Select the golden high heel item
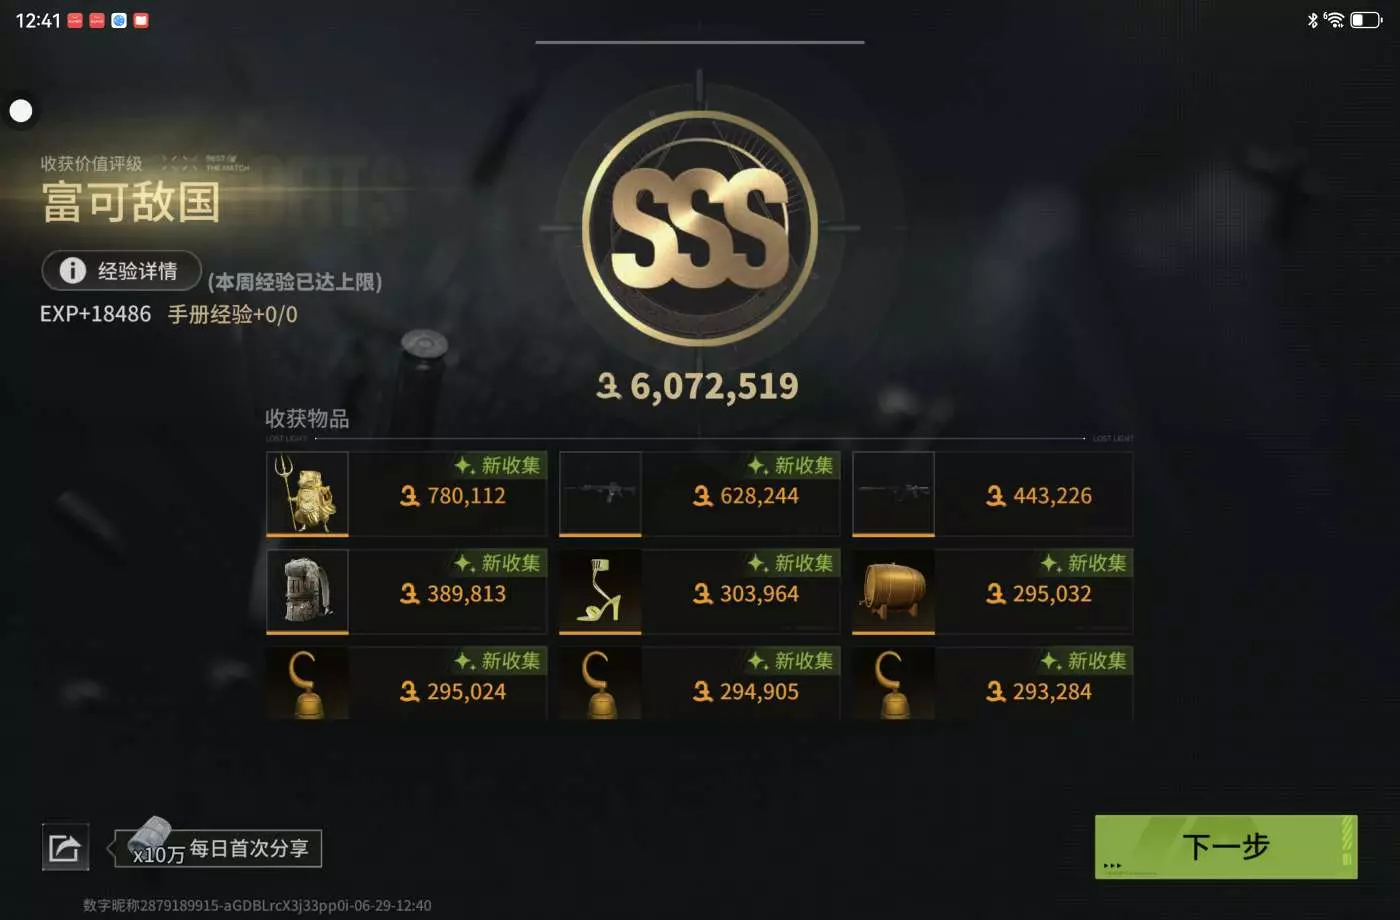The image size is (1400, 920). 600,591
